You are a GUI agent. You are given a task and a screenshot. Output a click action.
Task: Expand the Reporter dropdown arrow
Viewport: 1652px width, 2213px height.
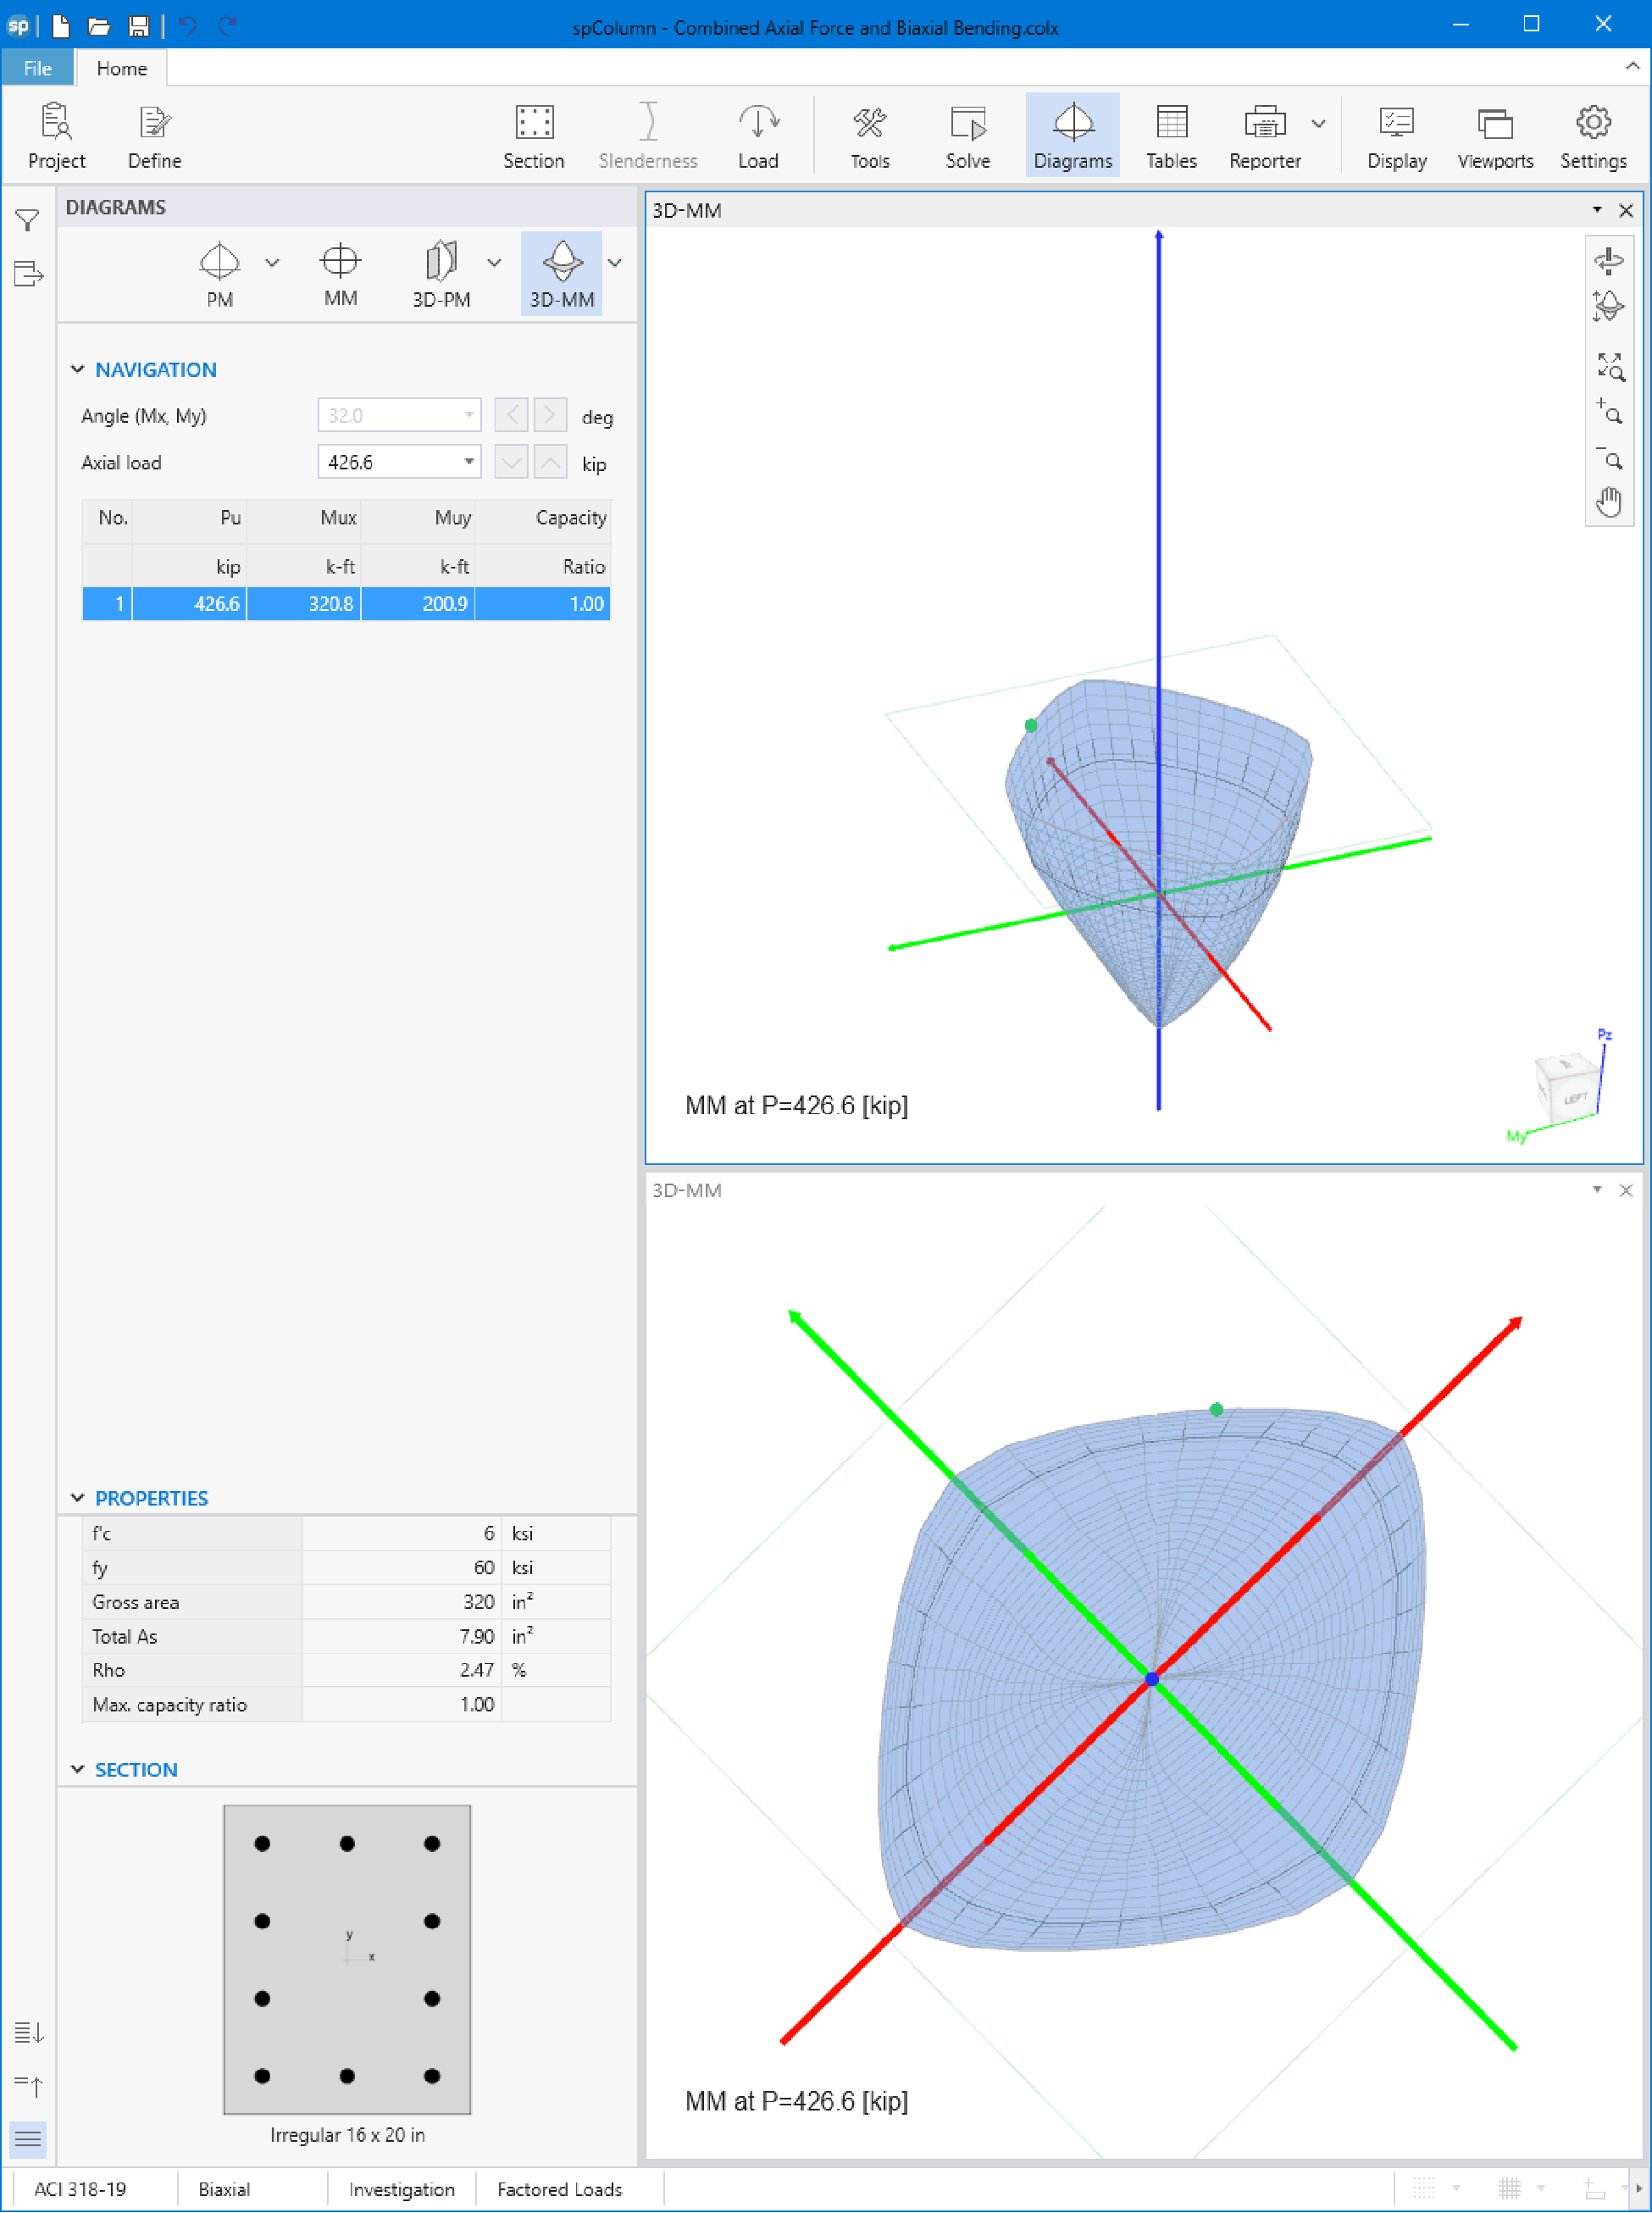[1318, 124]
